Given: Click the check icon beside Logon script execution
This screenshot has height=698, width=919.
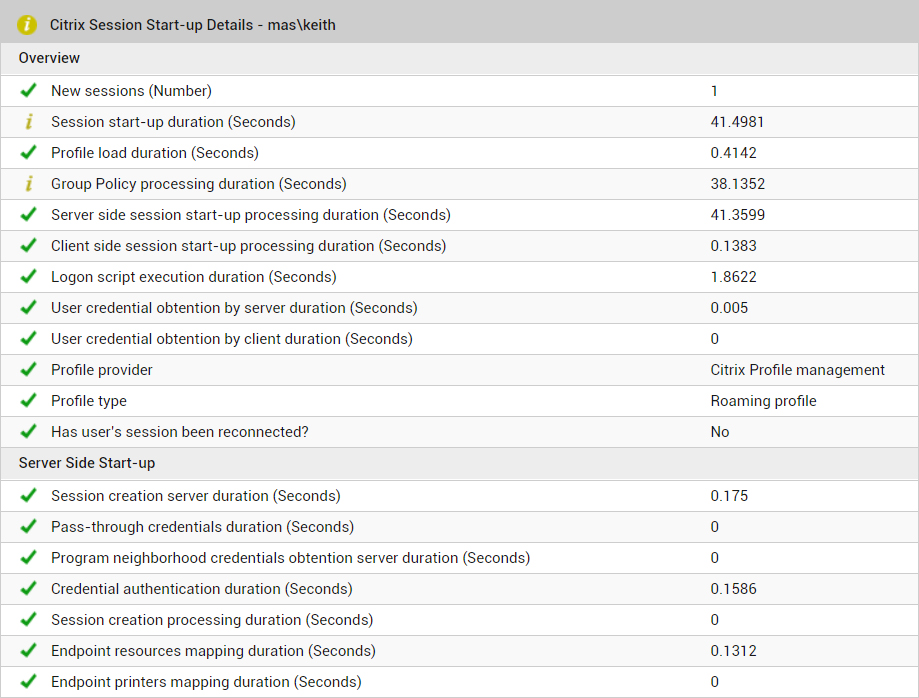Looking at the screenshot, I should [28, 277].
